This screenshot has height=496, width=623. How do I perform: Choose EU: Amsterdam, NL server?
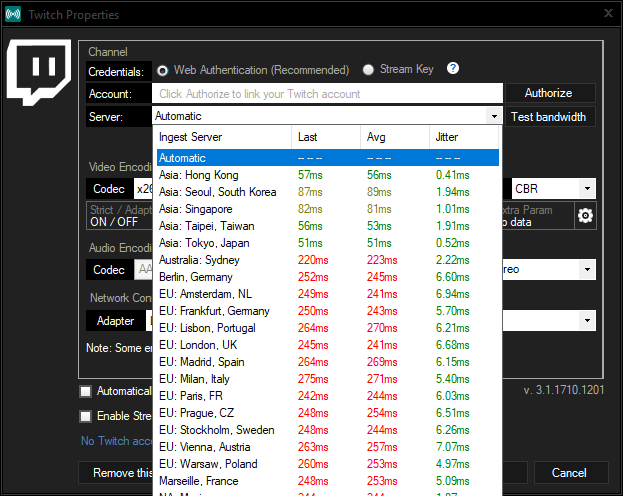pyautogui.click(x=328, y=294)
